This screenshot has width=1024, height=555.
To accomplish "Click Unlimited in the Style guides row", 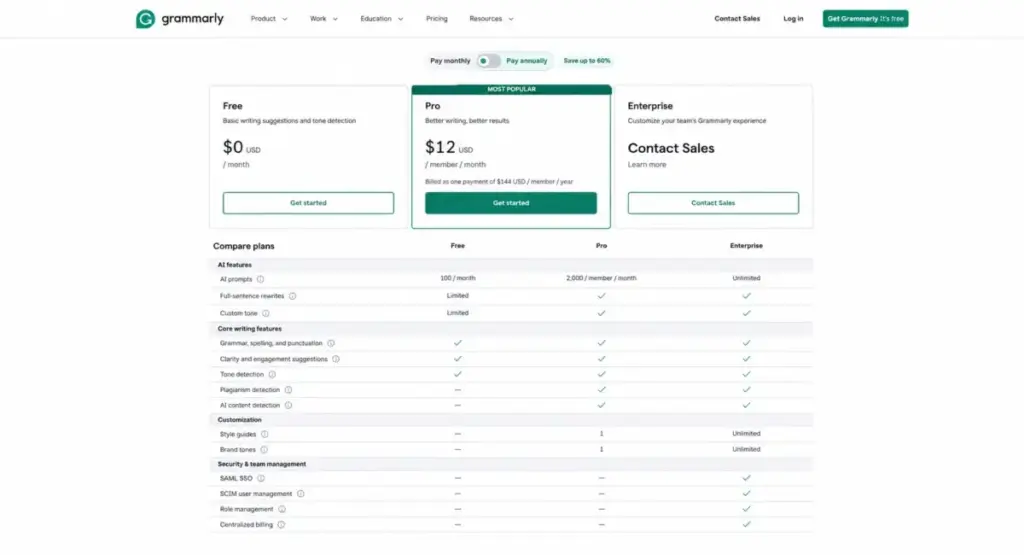I will (746, 434).
